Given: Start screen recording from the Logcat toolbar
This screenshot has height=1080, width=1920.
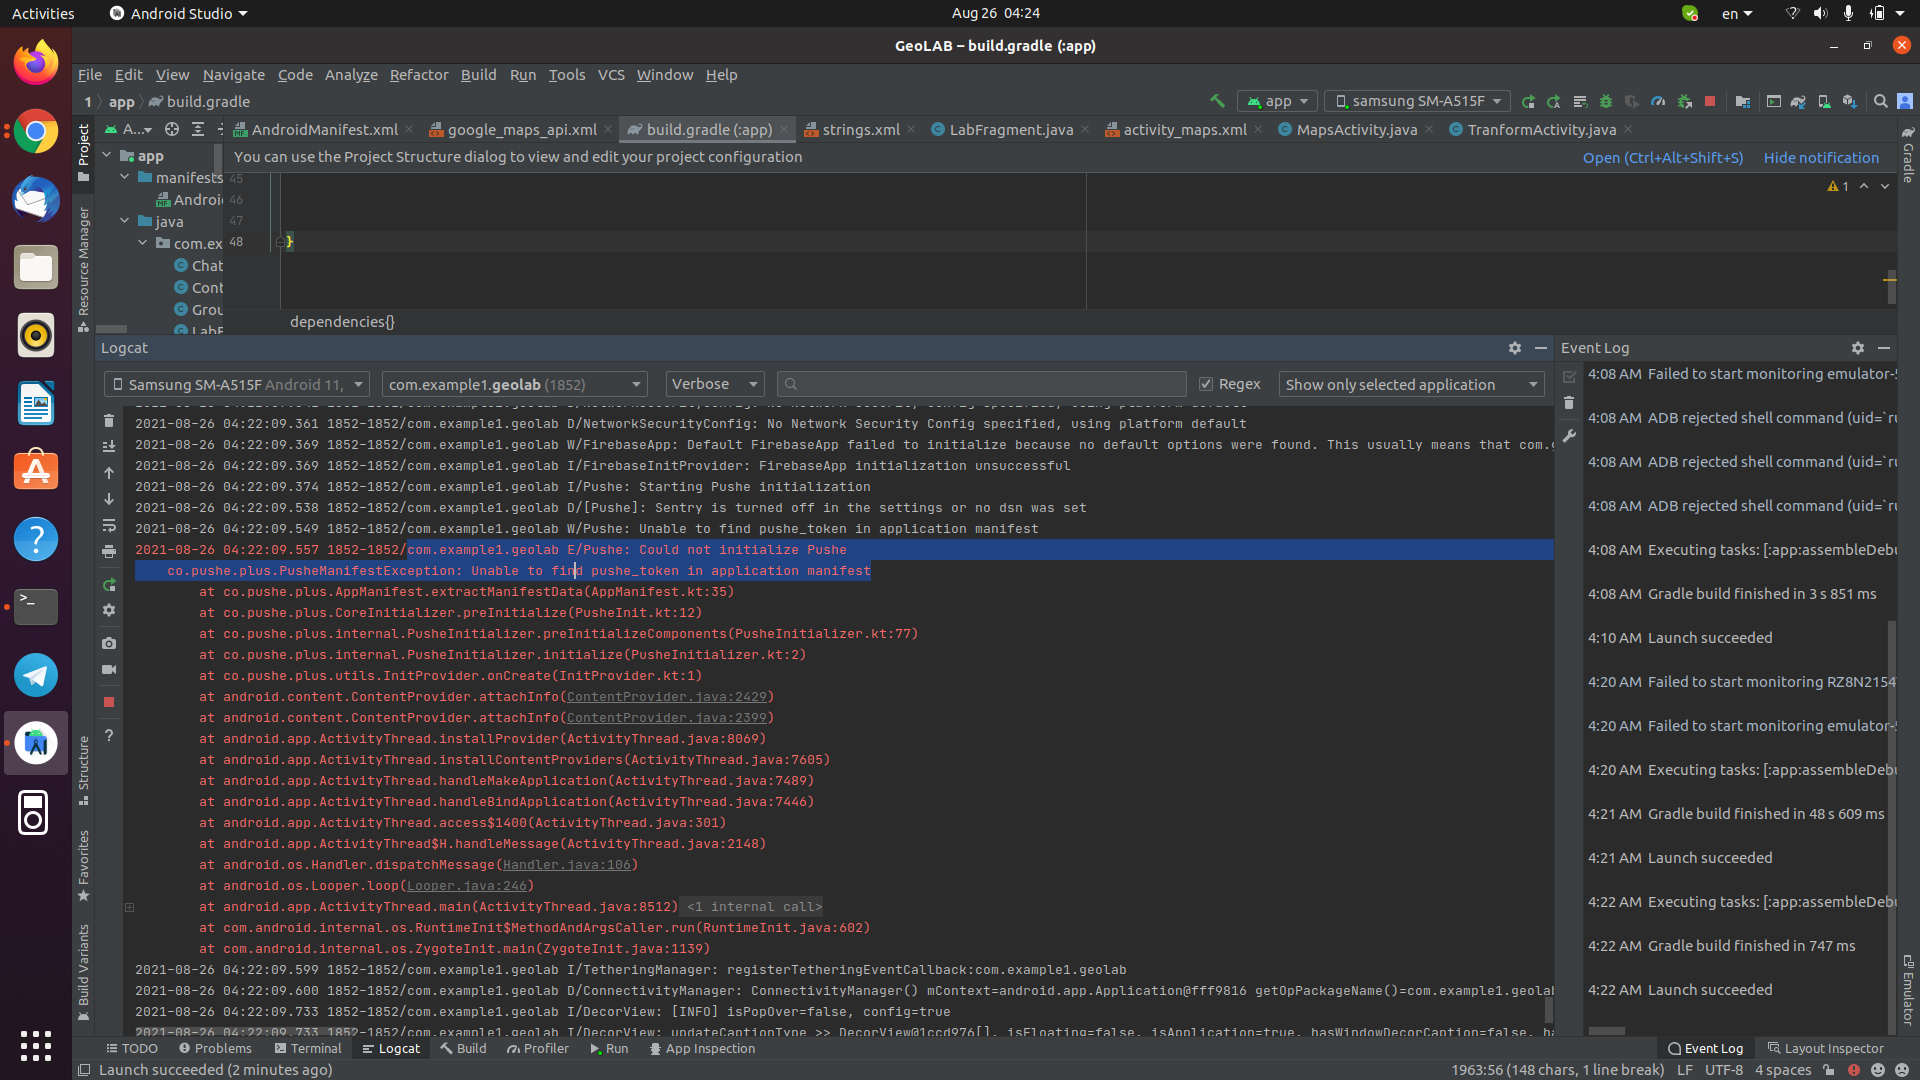Looking at the screenshot, I should click(x=108, y=670).
